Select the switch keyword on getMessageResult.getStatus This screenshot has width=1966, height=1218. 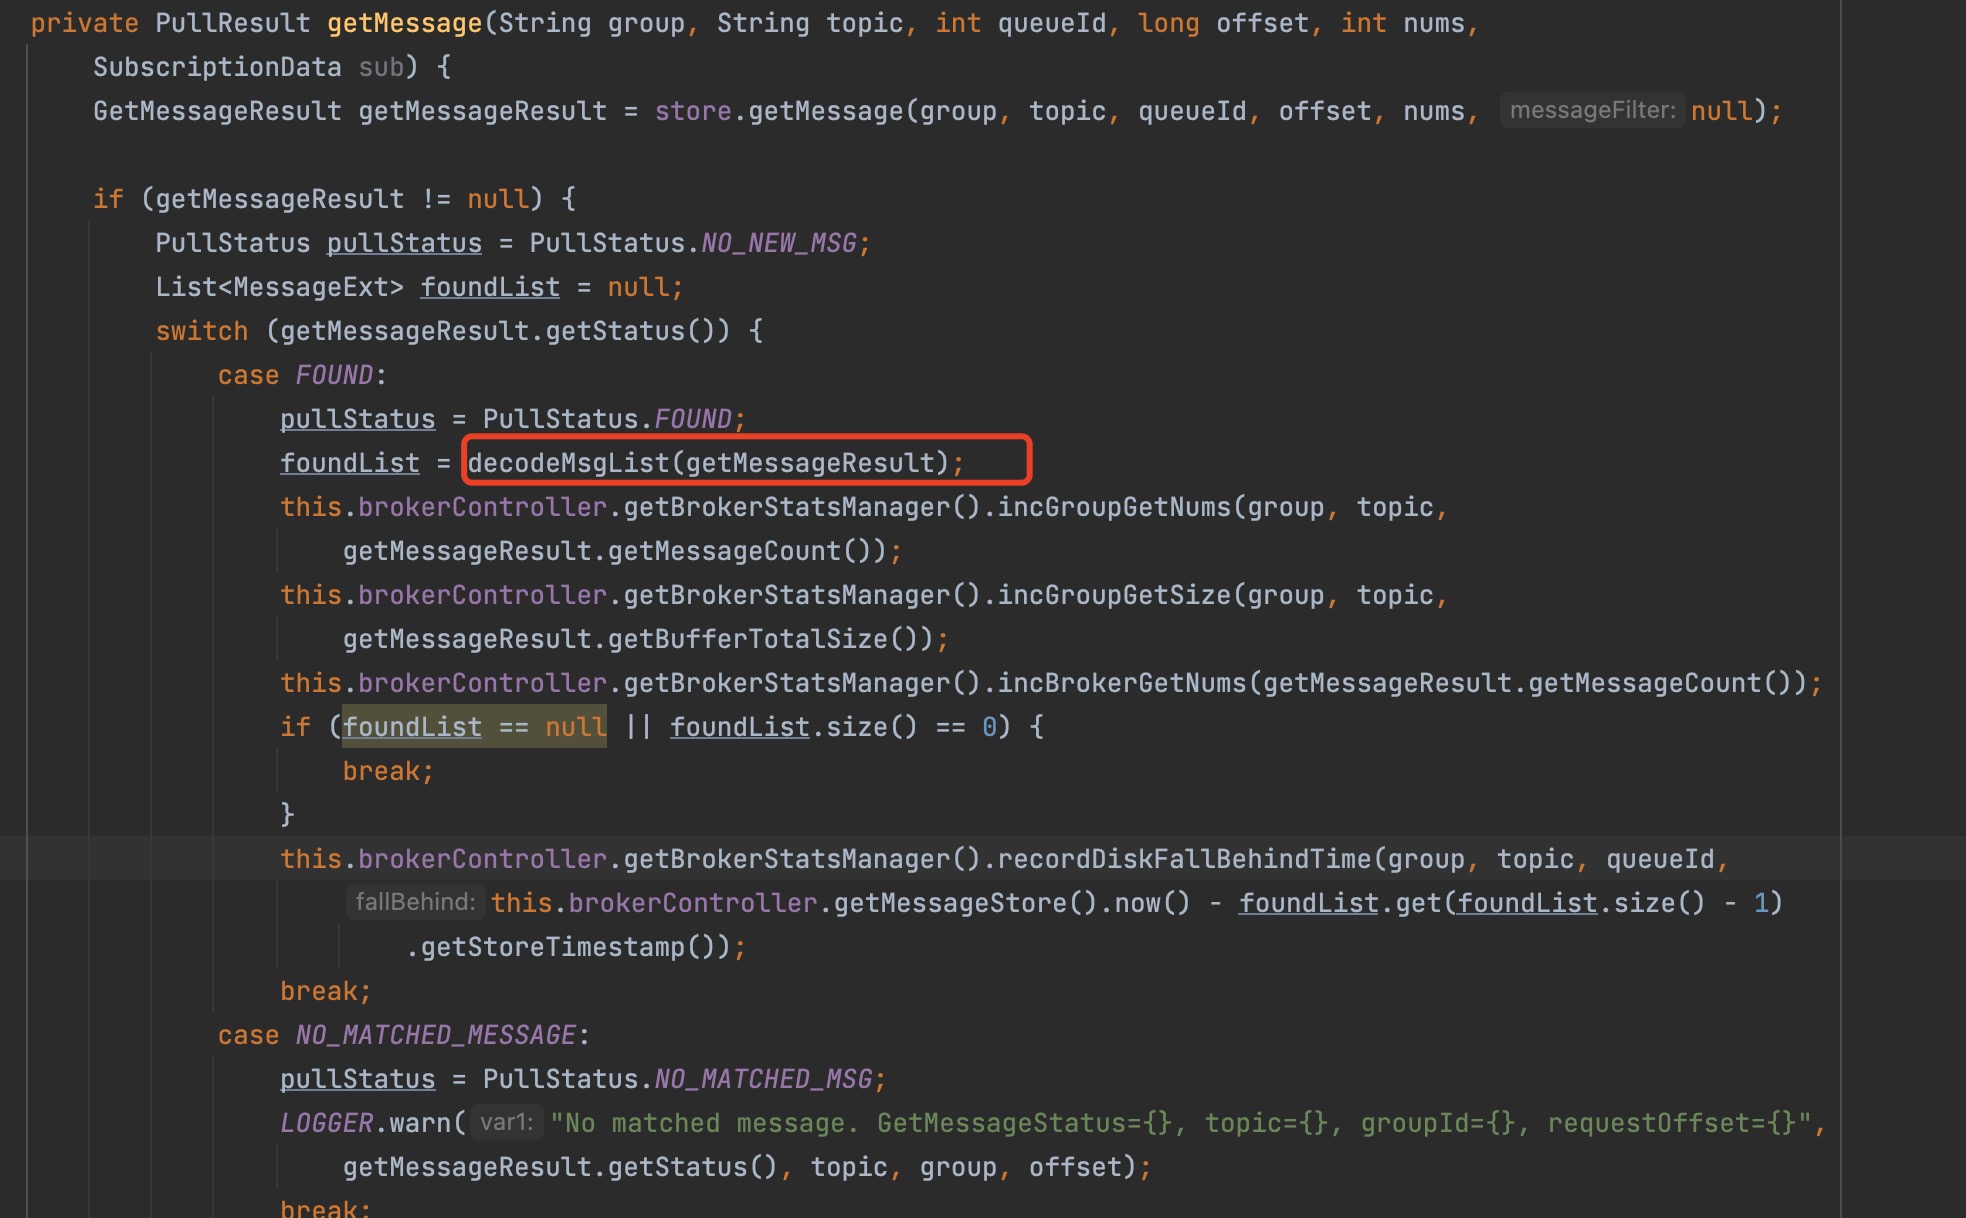click(x=201, y=330)
